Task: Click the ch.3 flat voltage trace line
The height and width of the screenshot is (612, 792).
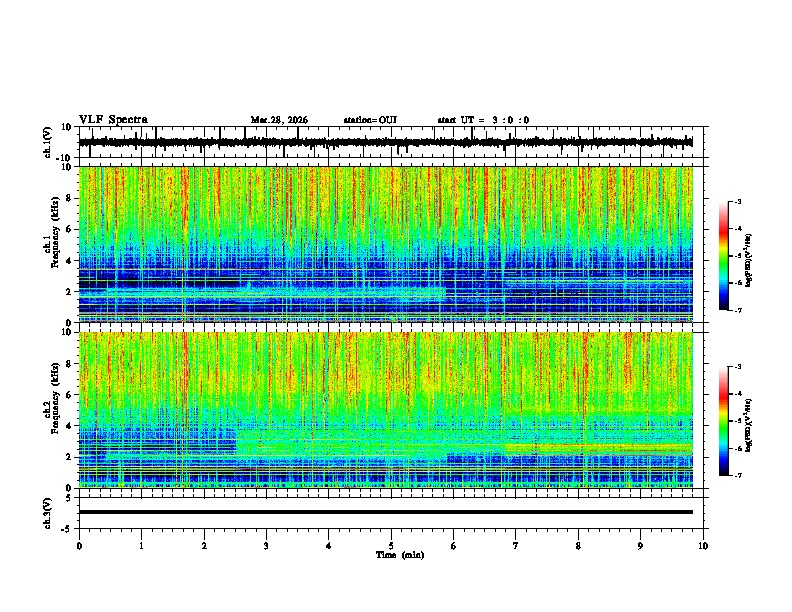Action: [x=385, y=512]
